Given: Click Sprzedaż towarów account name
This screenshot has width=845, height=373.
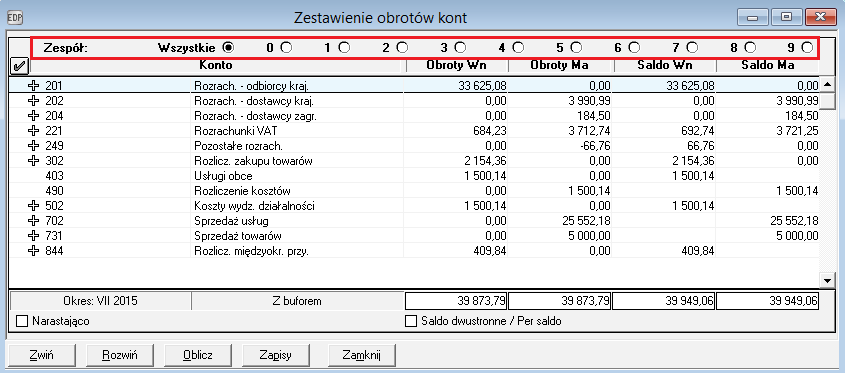Looking at the screenshot, I should tap(238, 236).
